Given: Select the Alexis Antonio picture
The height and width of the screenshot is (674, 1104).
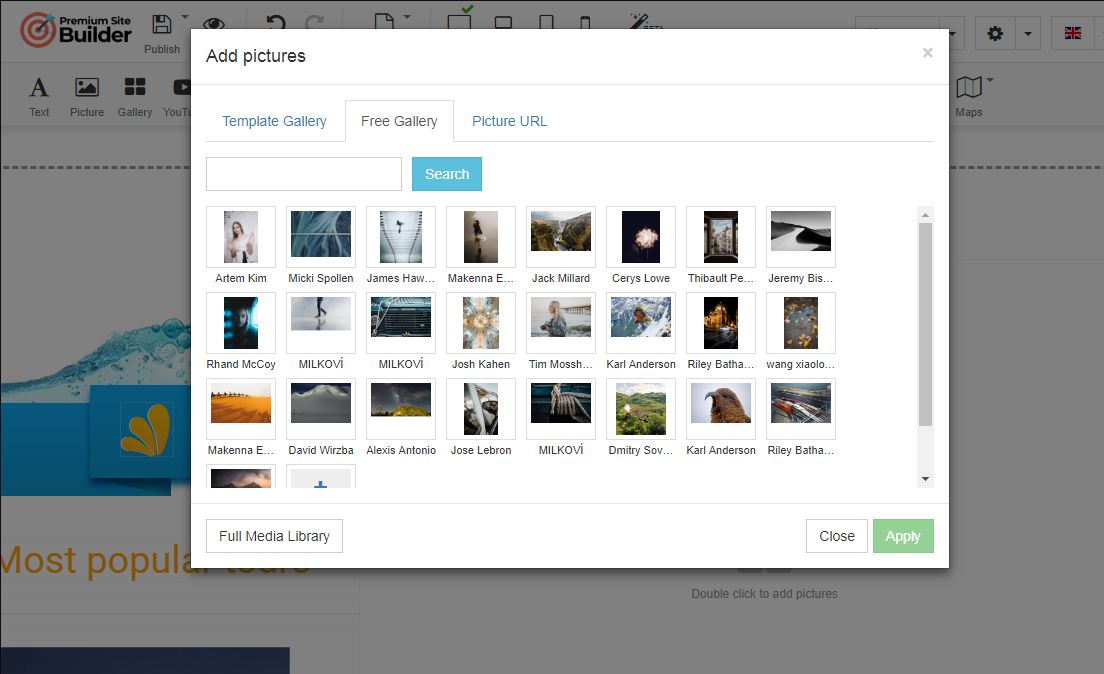Looking at the screenshot, I should click(401, 408).
